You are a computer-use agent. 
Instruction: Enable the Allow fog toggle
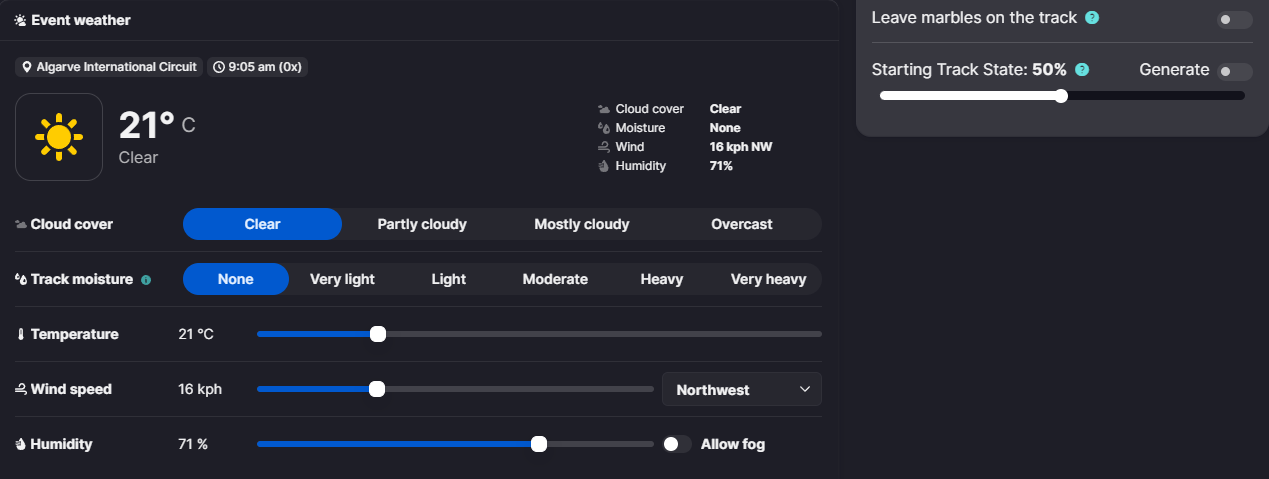677,444
